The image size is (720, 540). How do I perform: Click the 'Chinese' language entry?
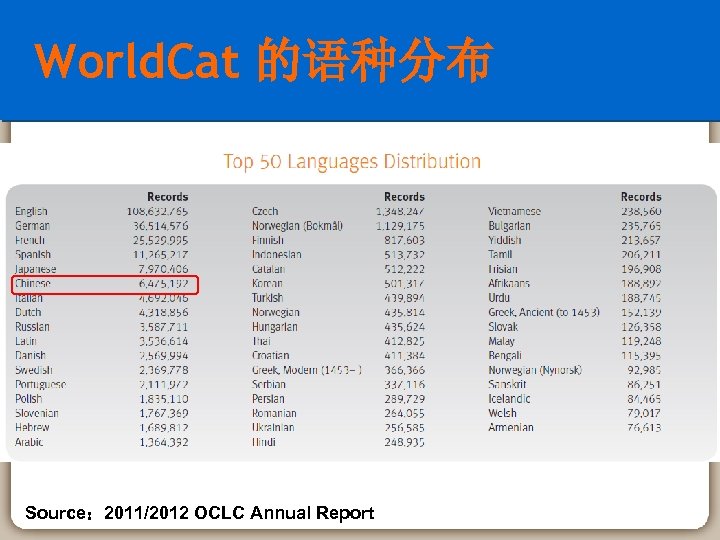pyautogui.click(x=33, y=283)
